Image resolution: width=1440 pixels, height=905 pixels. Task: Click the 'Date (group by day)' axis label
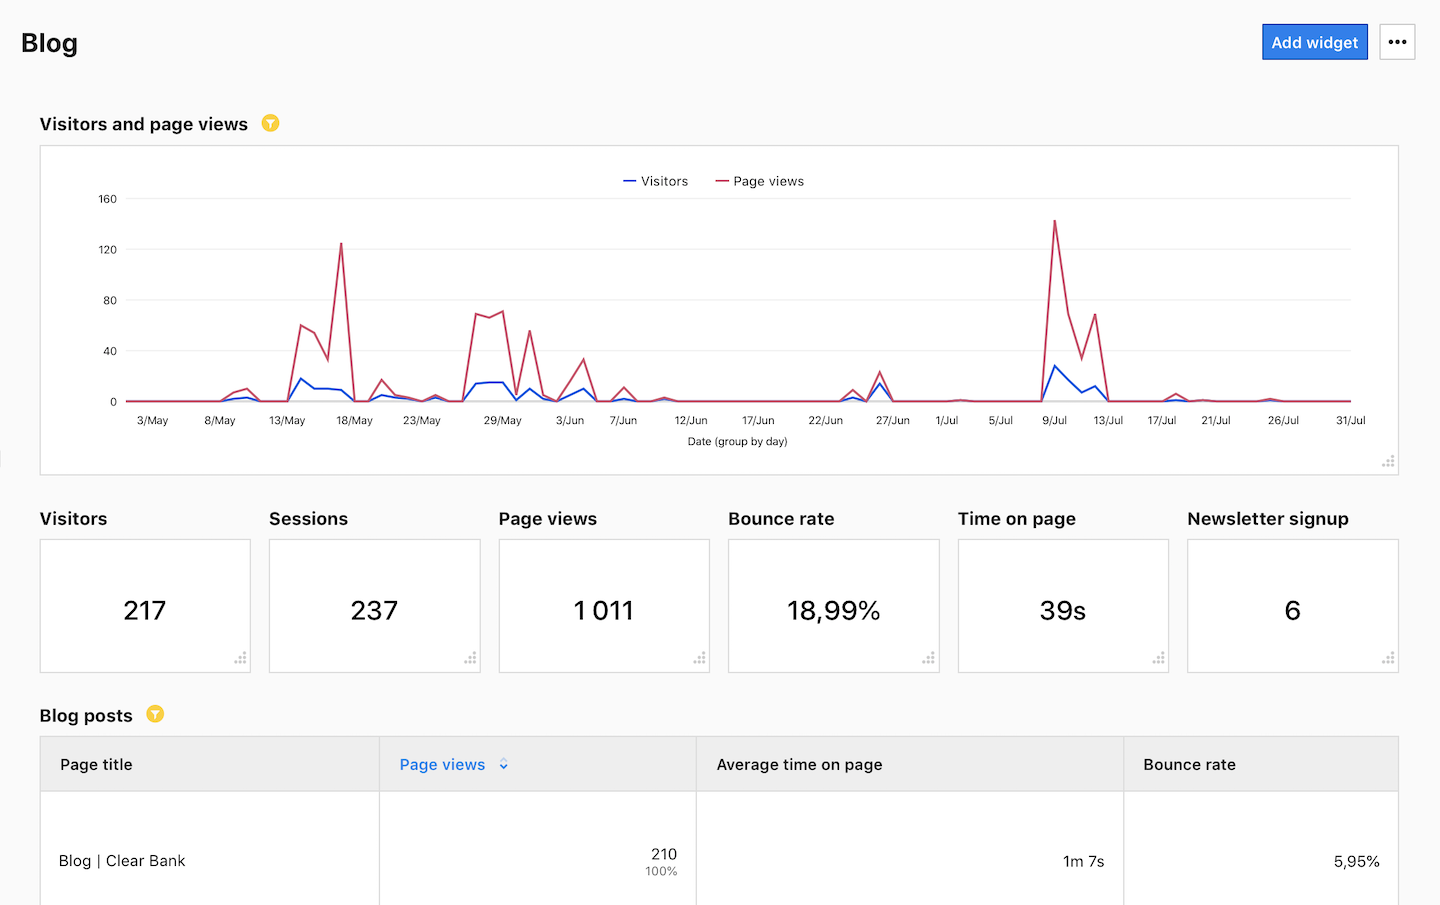737,441
